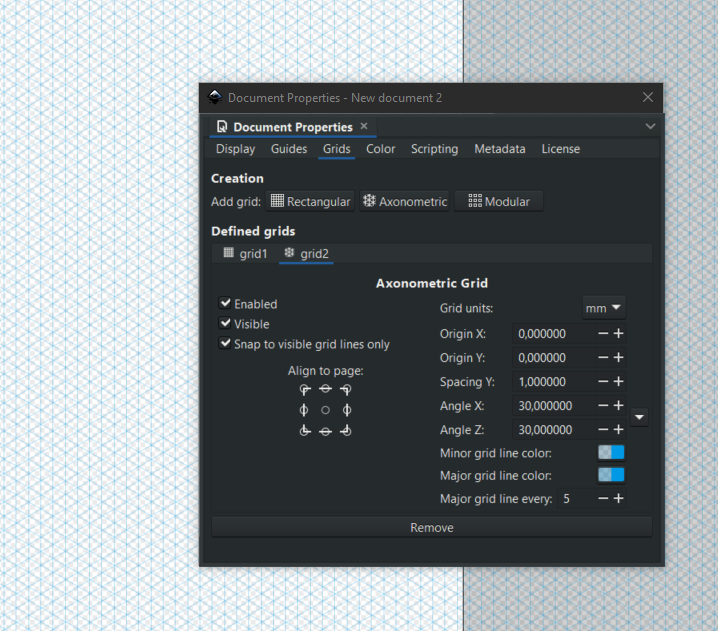Add a Rectangular grid
The image size is (718, 631).
(310, 201)
